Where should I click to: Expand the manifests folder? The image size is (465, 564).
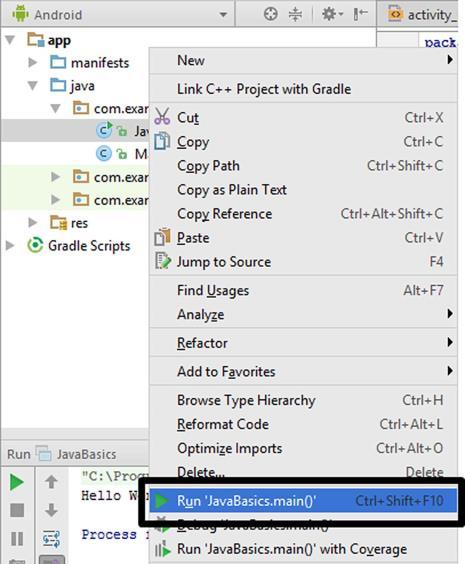pos(33,63)
